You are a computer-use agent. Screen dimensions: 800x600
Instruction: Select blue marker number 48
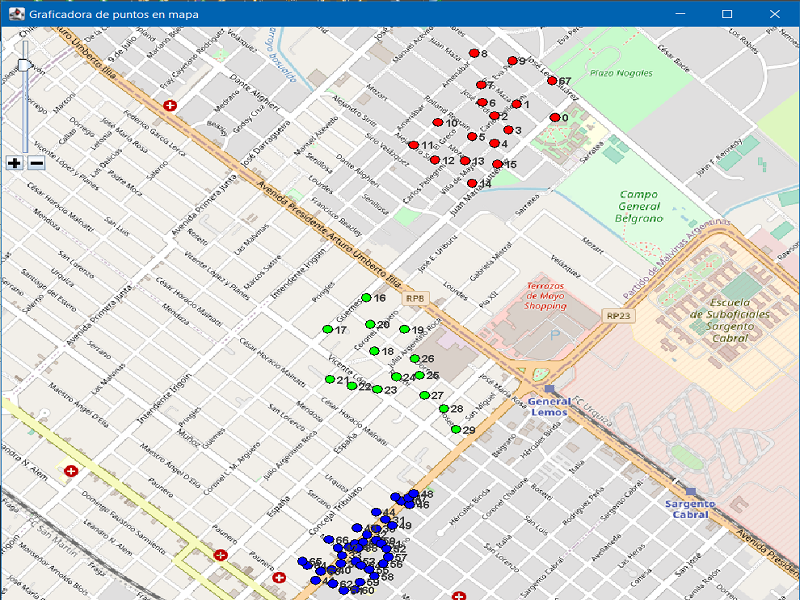pos(415,496)
